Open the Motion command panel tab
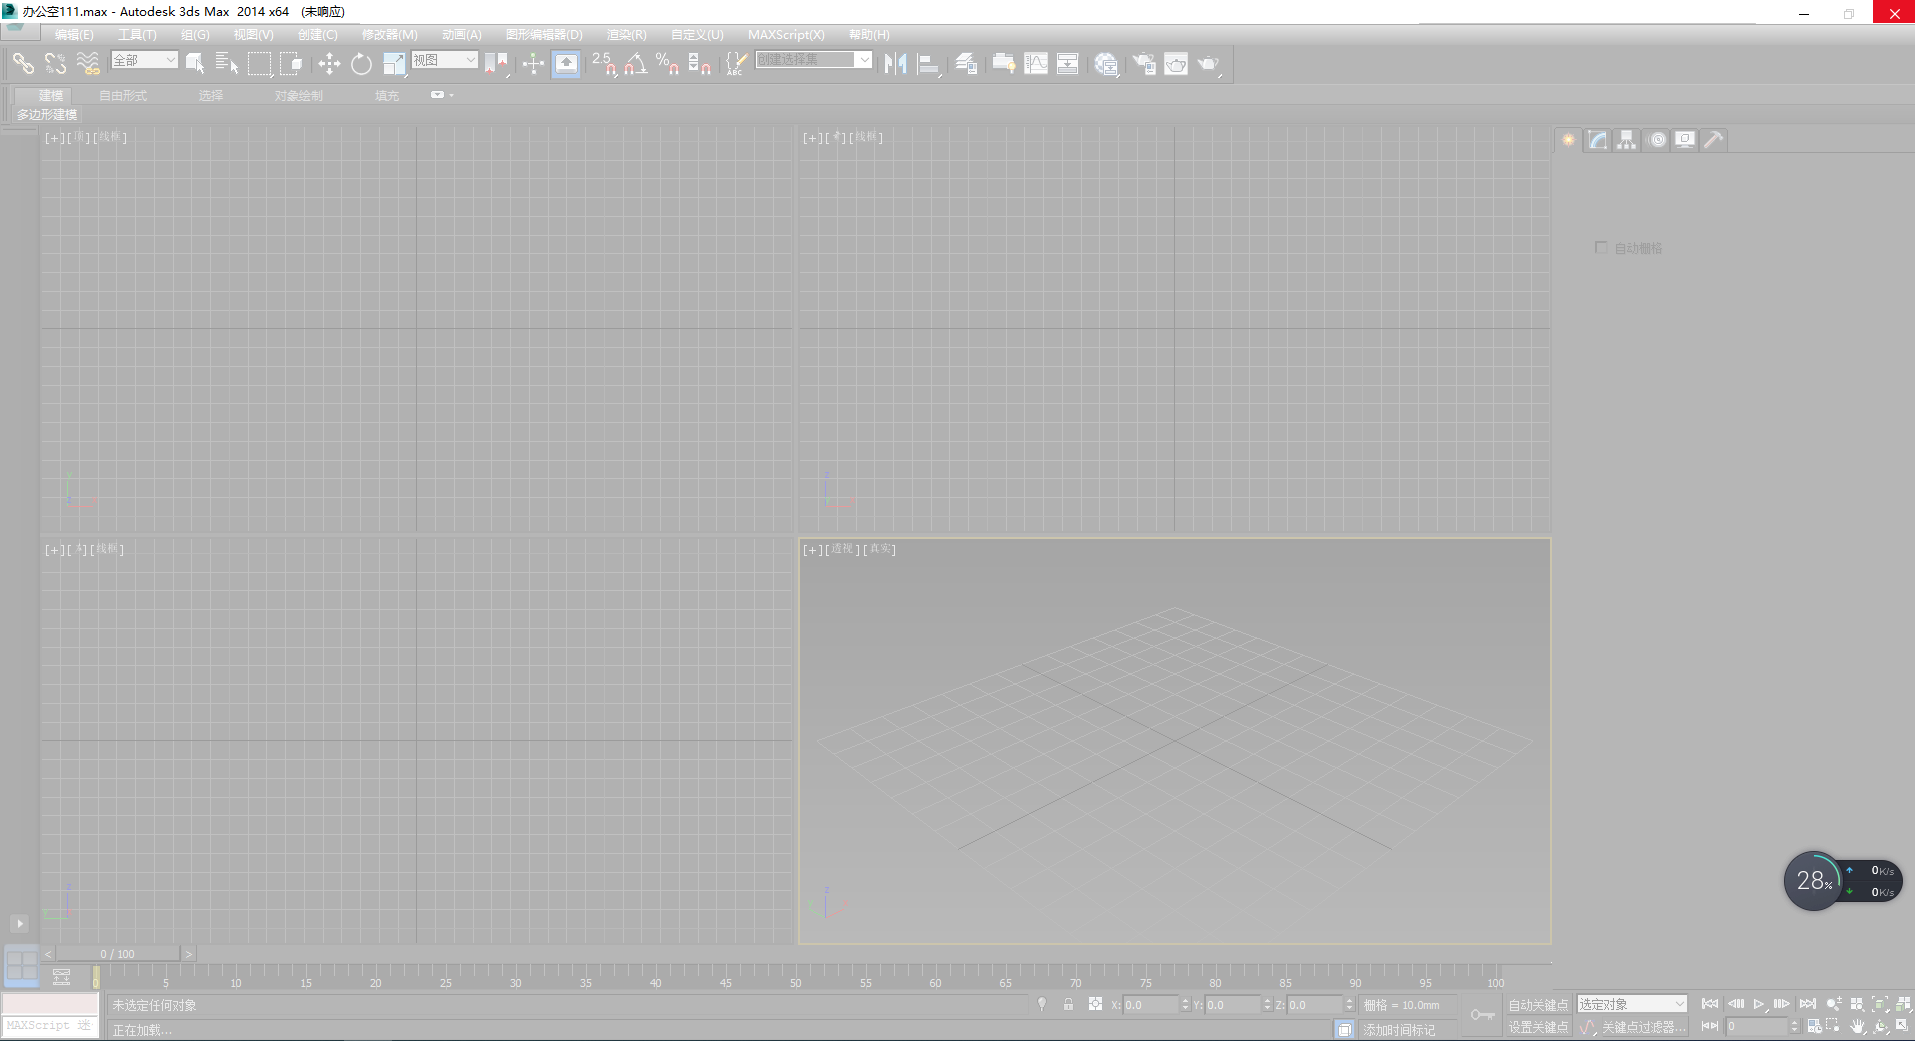The image size is (1915, 1041). click(x=1657, y=140)
